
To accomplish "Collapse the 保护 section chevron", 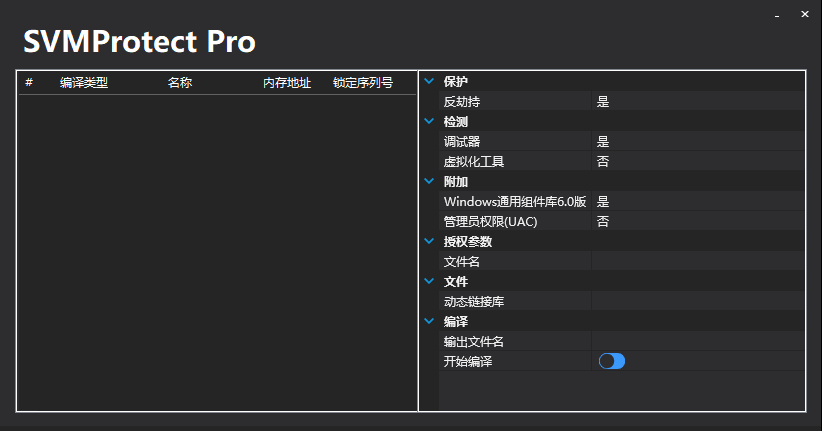I will [x=429, y=81].
